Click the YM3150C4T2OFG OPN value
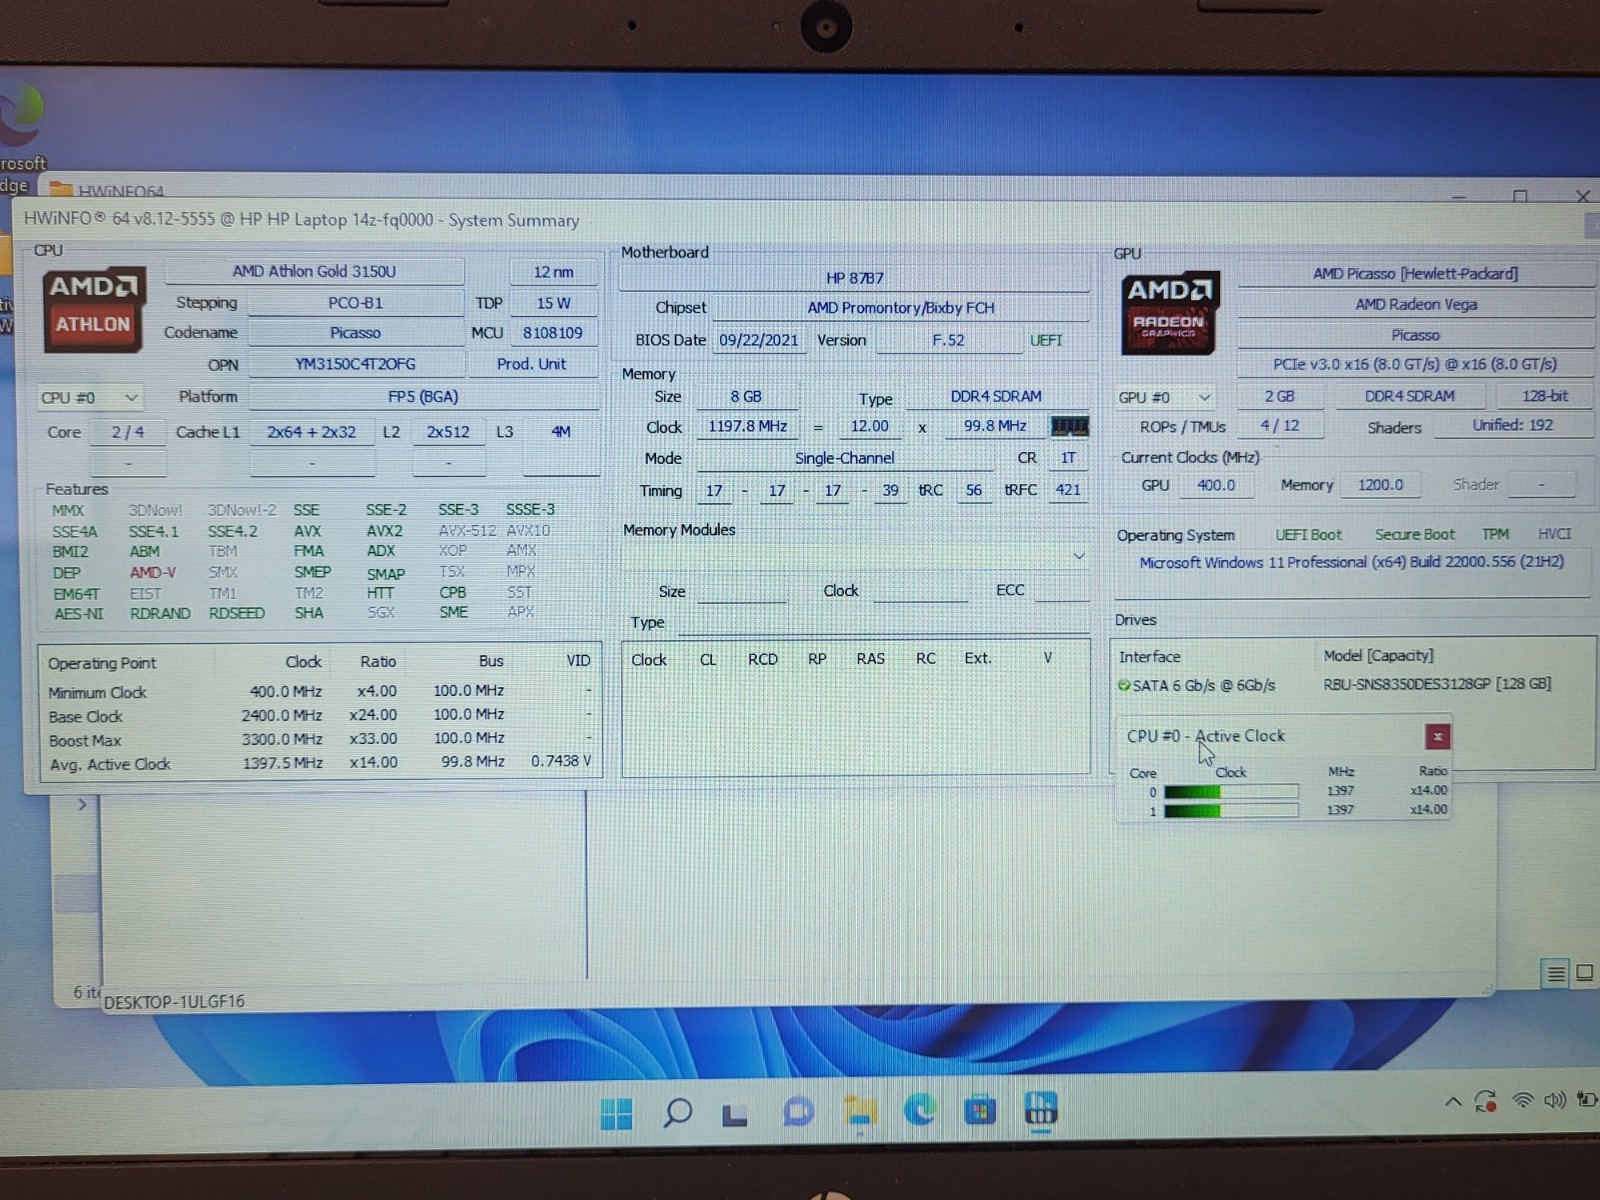Viewport: 1600px width, 1200px height. pos(355,364)
